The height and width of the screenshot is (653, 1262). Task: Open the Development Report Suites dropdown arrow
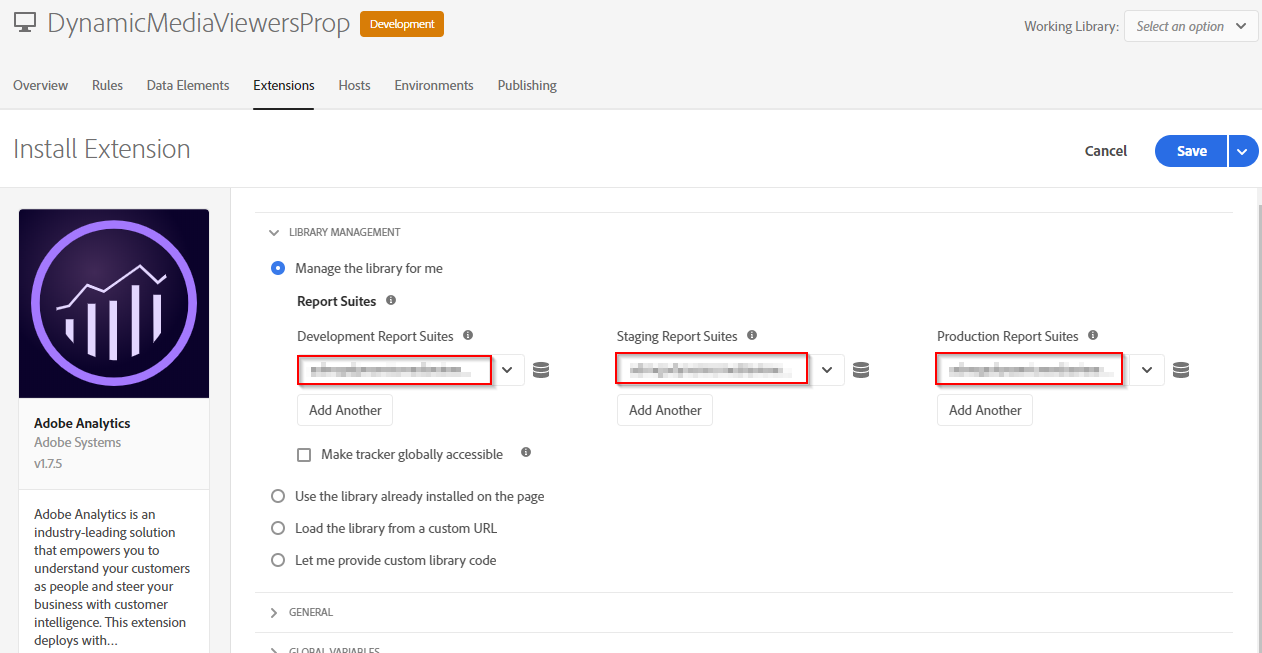click(x=508, y=370)
